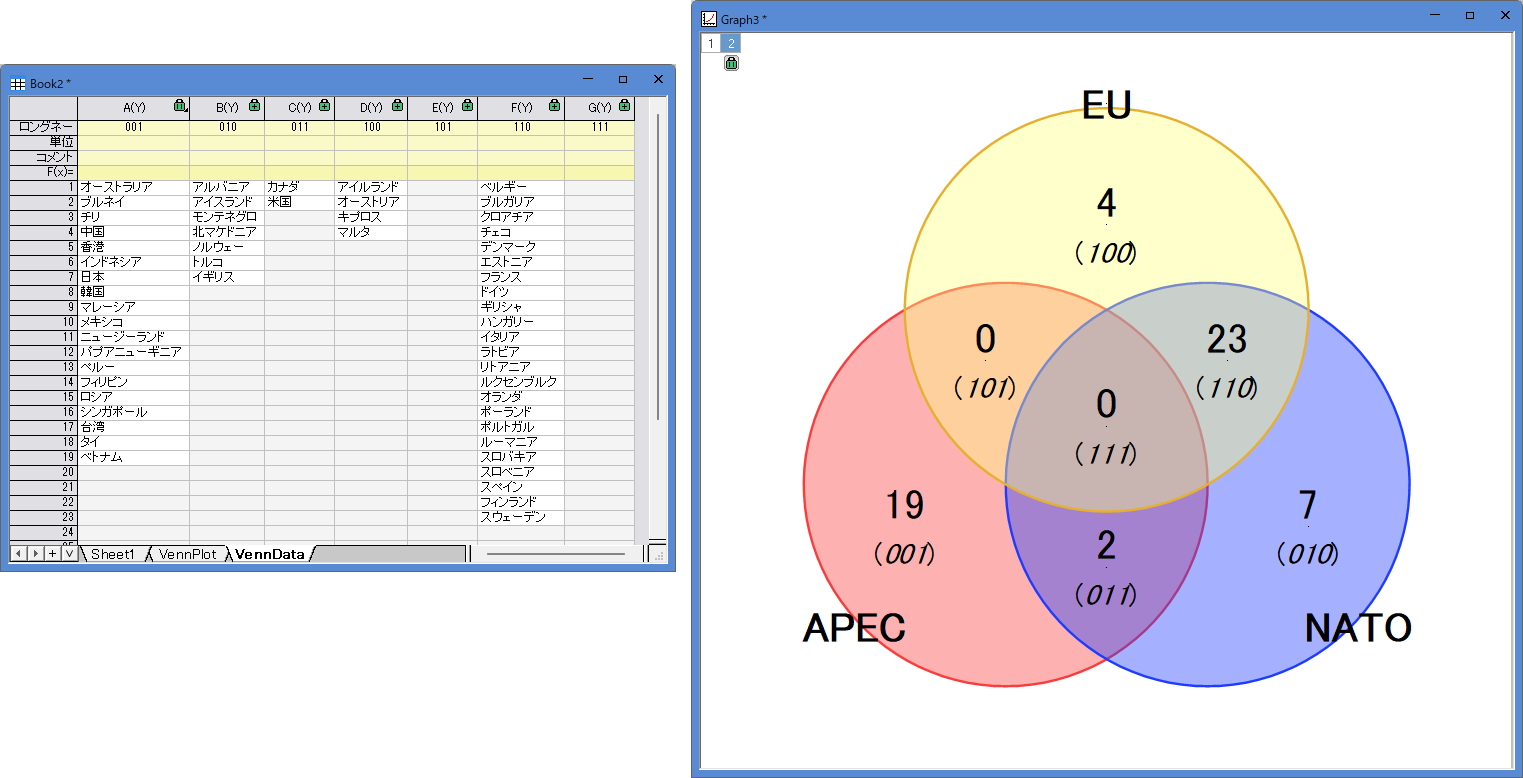Screen dimensions: 1523x778
Task: Select column header C(Y)
Action: pyautogui.click(x=299, y=107)
